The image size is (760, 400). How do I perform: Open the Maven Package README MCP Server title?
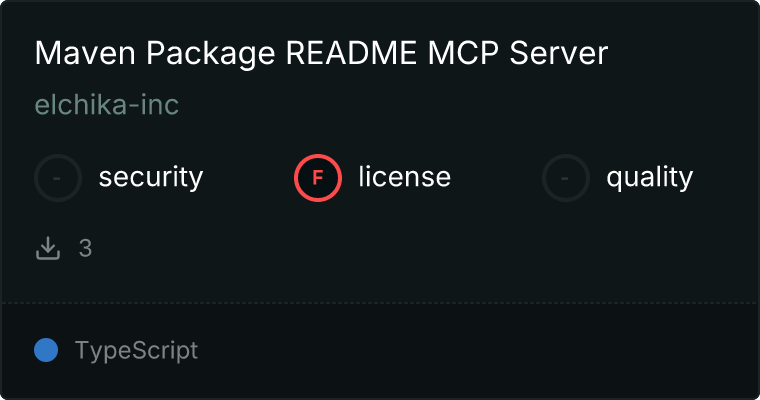[x=321, y=53]
